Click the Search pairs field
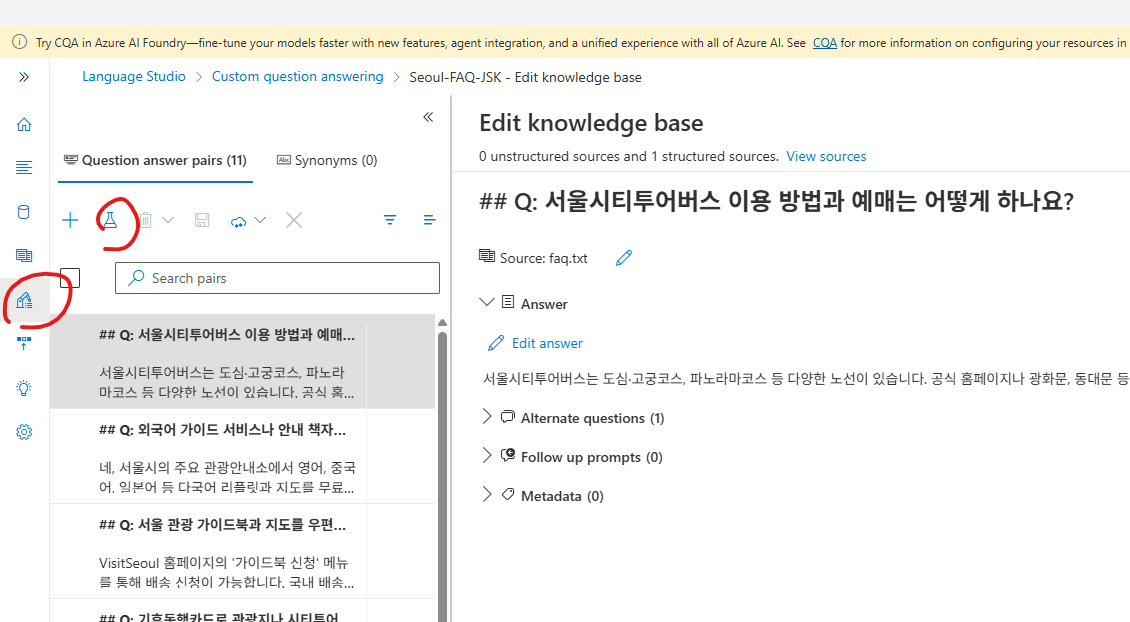Viewport: 1130px width, 622px height. coord(277,278)
